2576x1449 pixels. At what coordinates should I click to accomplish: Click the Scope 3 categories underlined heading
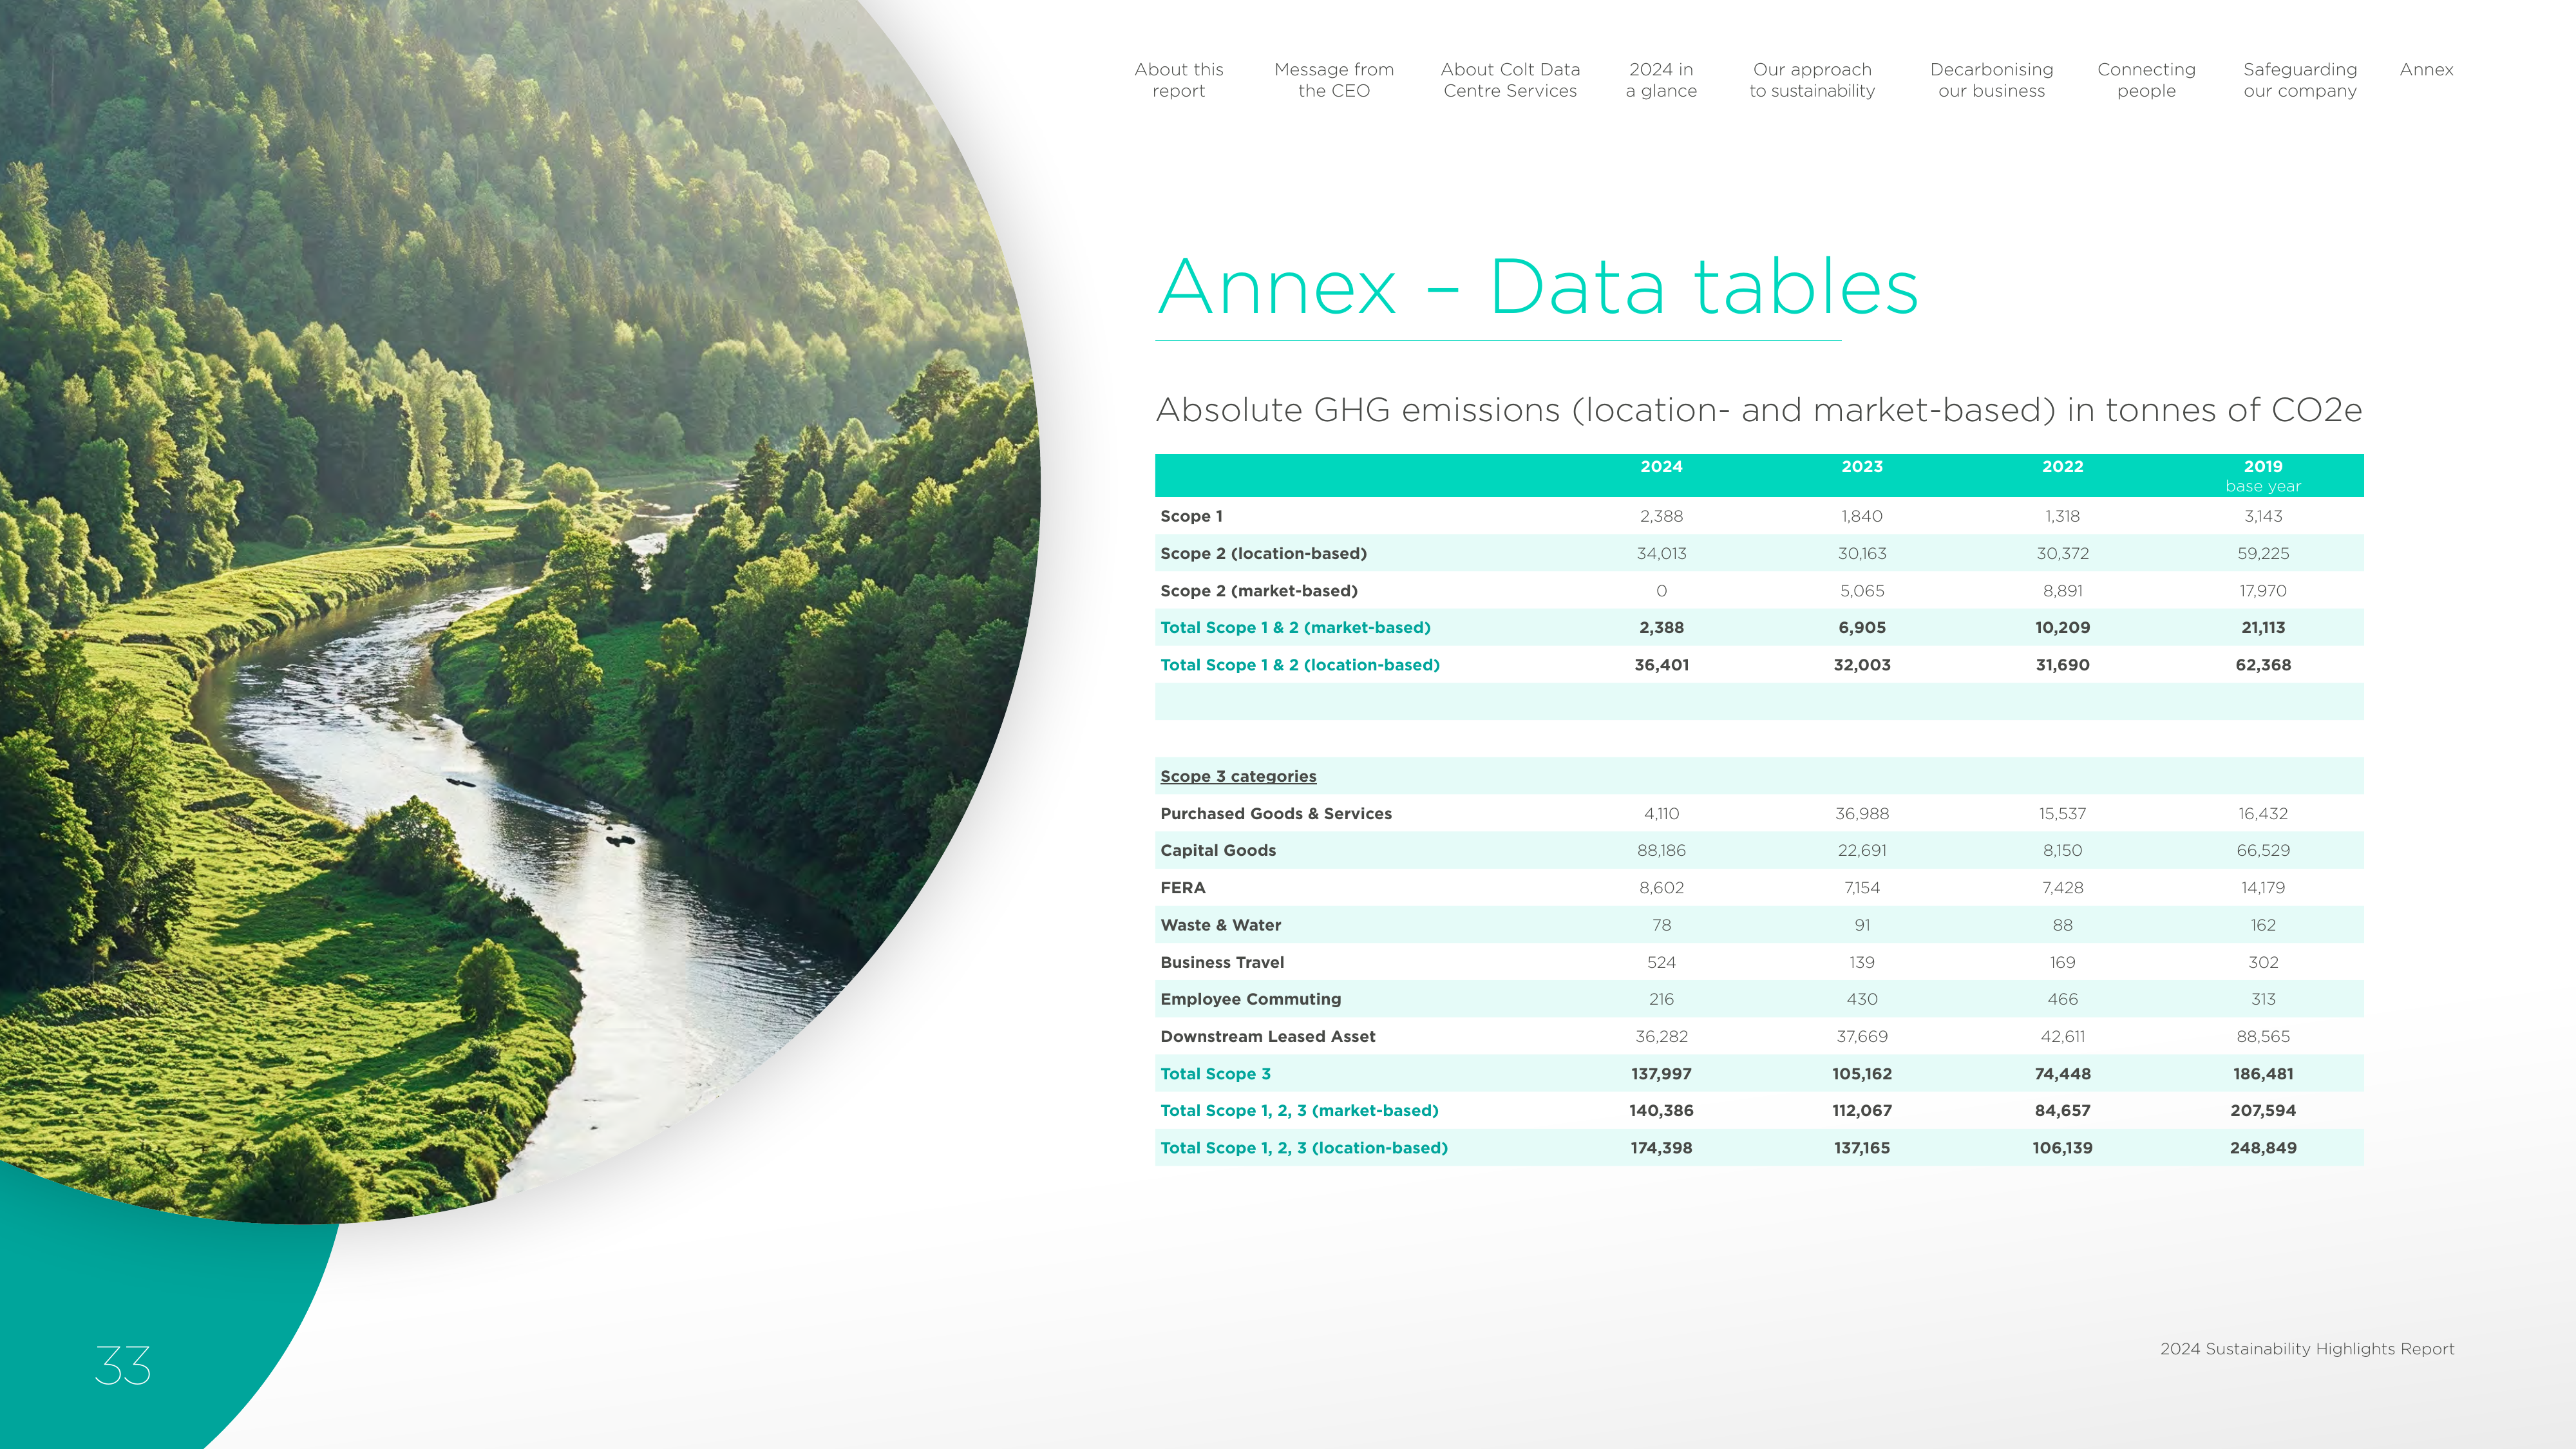(x=1238, y=776)
